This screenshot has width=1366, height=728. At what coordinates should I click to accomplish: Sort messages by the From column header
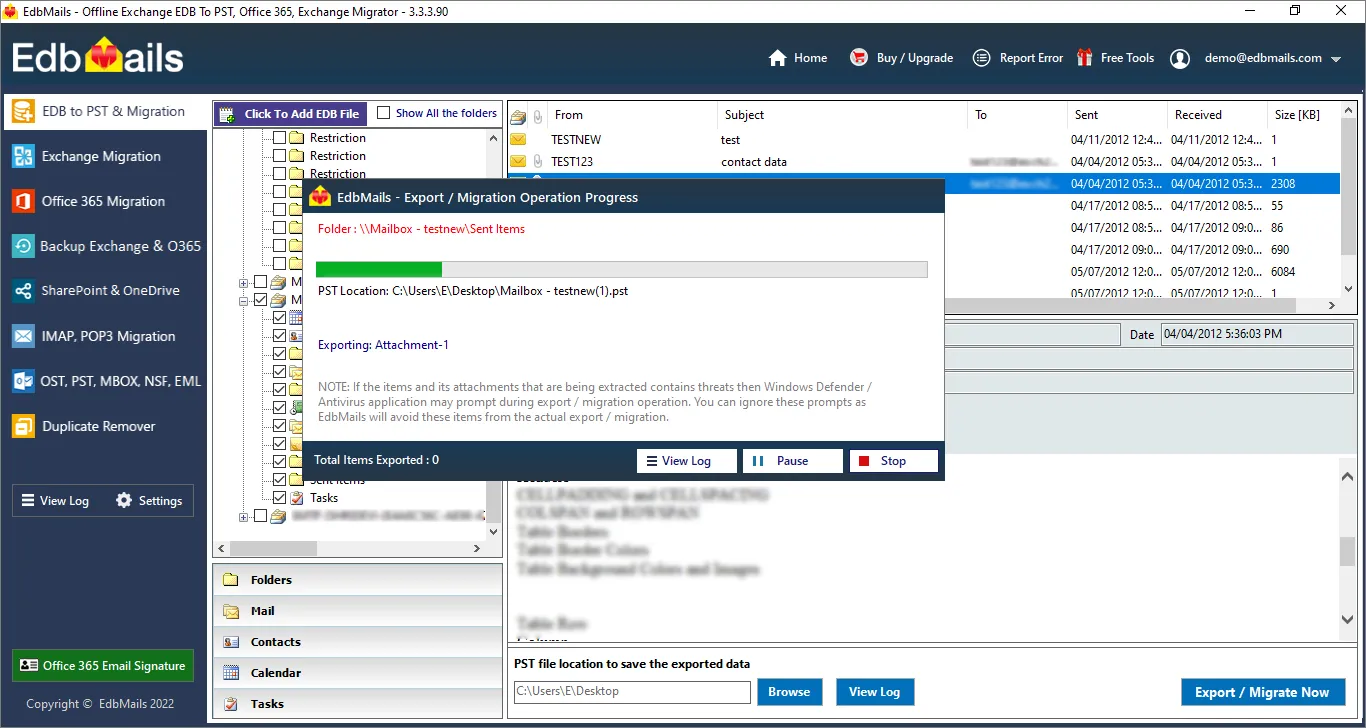pyautogui.click(x=632, y=115)
